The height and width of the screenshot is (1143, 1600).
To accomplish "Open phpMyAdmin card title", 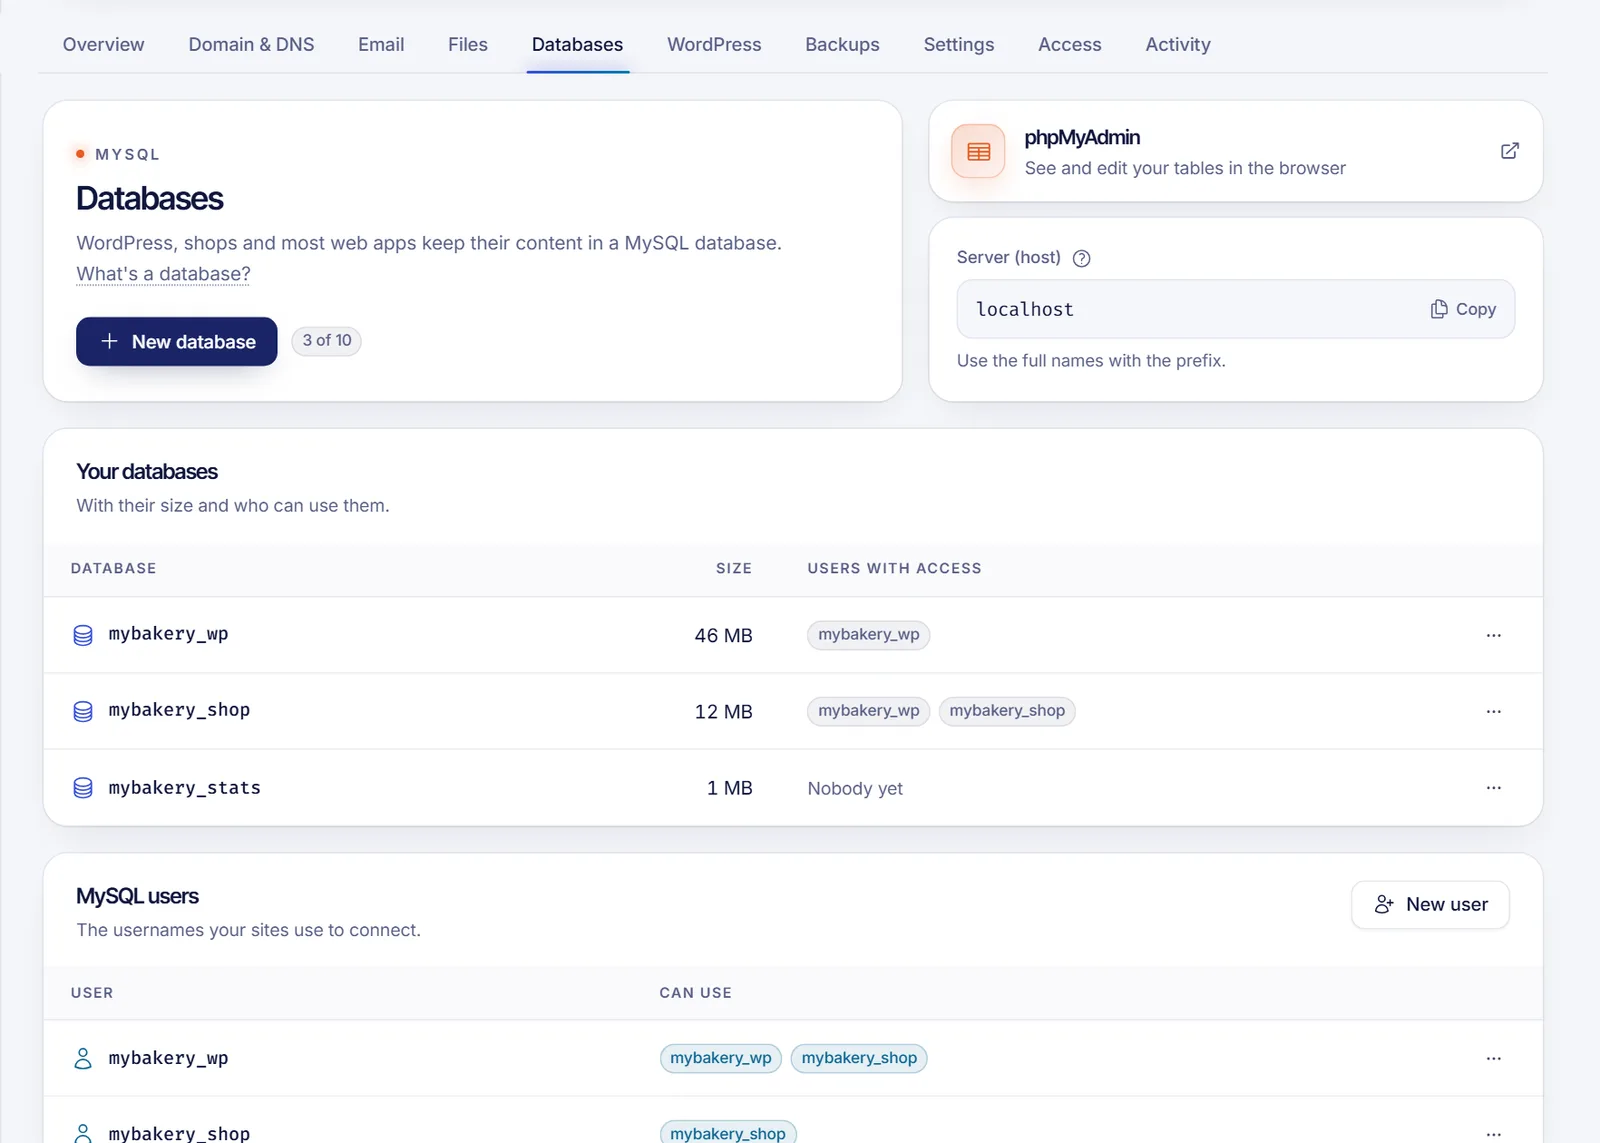I will coord(1082,137).
